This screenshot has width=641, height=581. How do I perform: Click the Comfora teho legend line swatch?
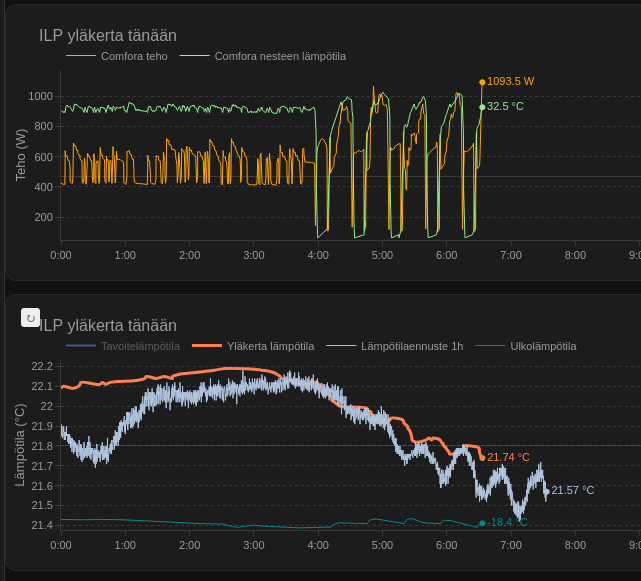point(81,56)
